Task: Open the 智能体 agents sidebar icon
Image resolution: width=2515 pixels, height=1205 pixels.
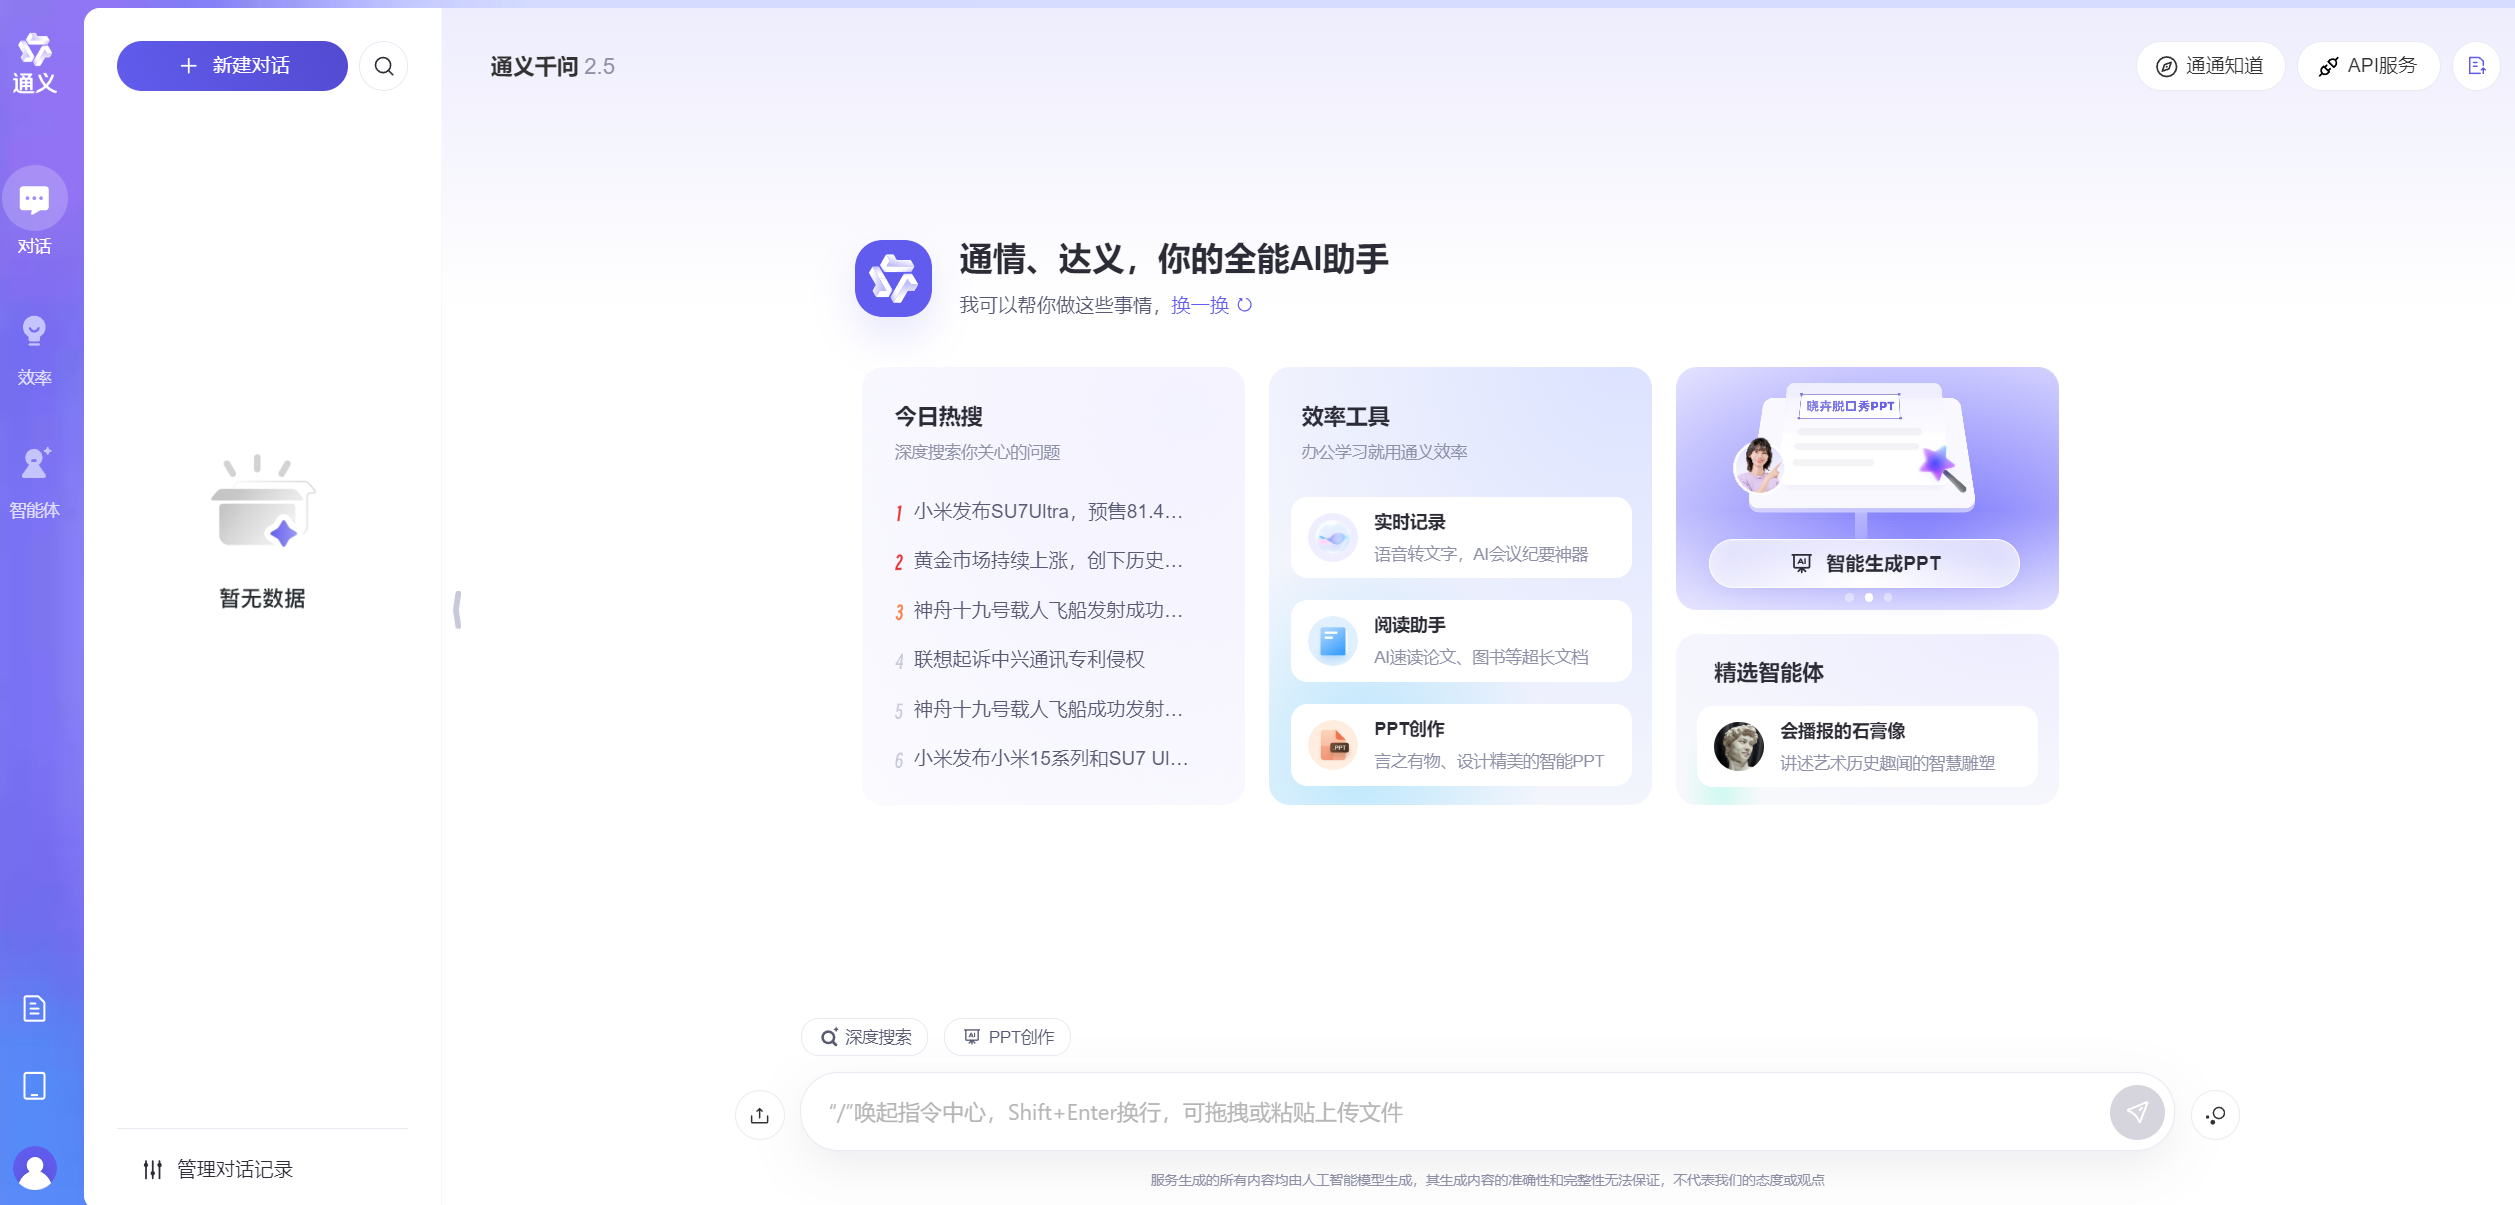Action: [34, 464]
